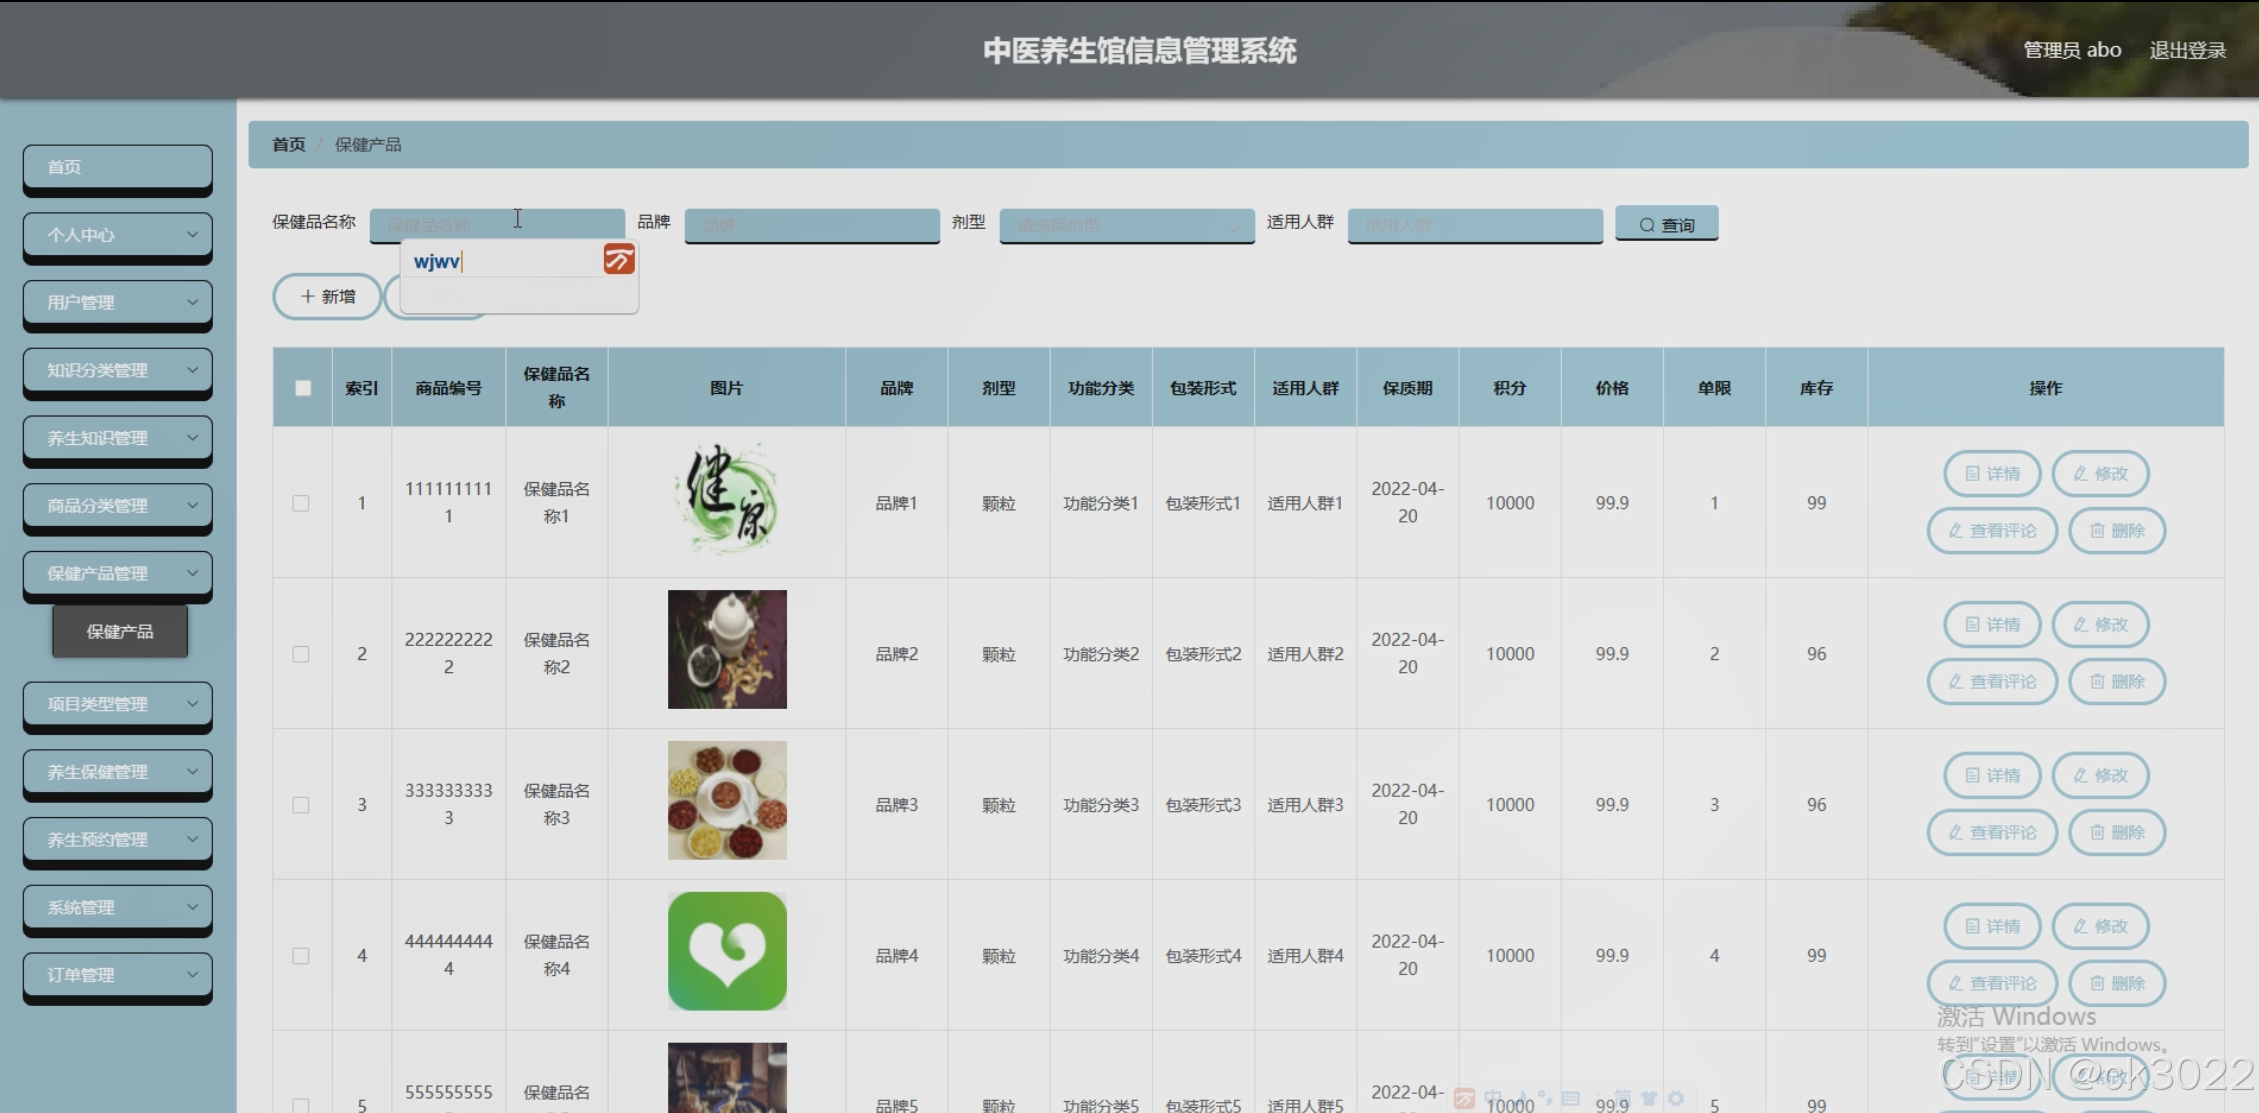Viewport: 2259px width, 1113px height.
Task: Click the search magnifier 查询 button
Action: click(x=1666, y=225)
